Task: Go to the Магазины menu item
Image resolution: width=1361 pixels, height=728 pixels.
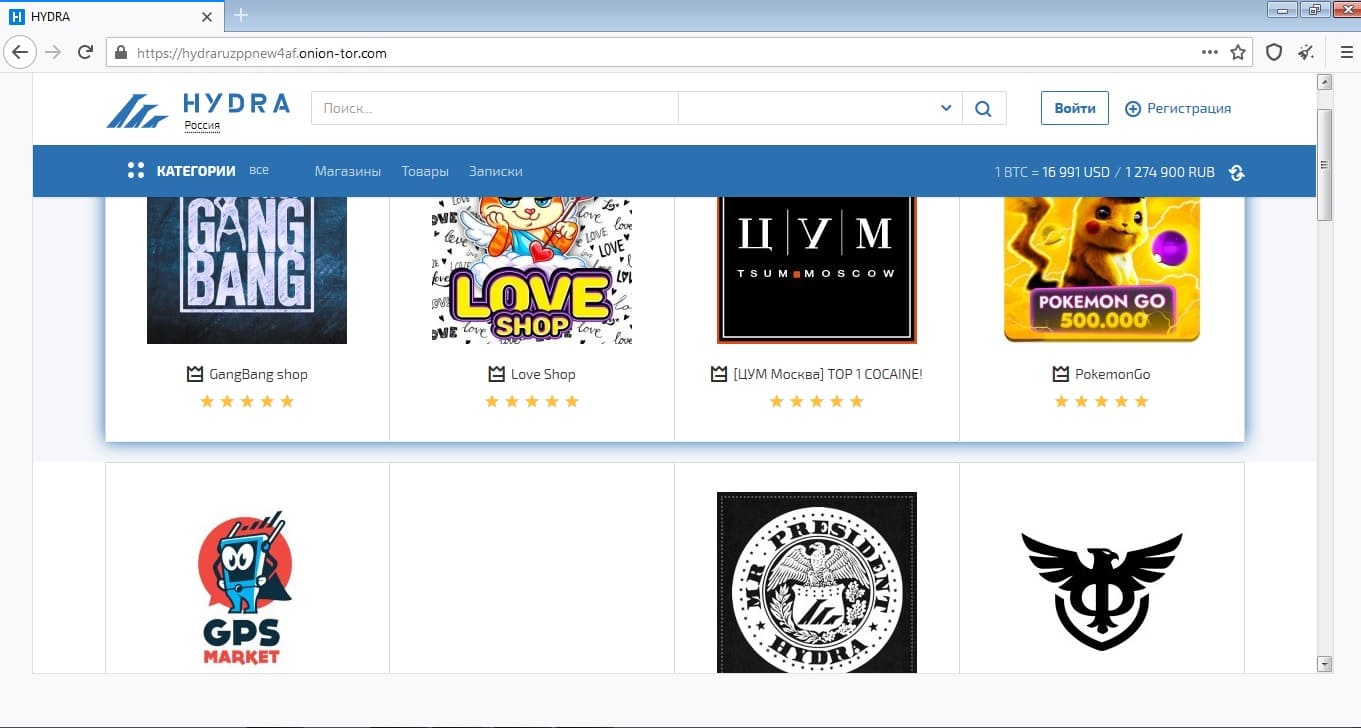Action: (x=347, y=171)
